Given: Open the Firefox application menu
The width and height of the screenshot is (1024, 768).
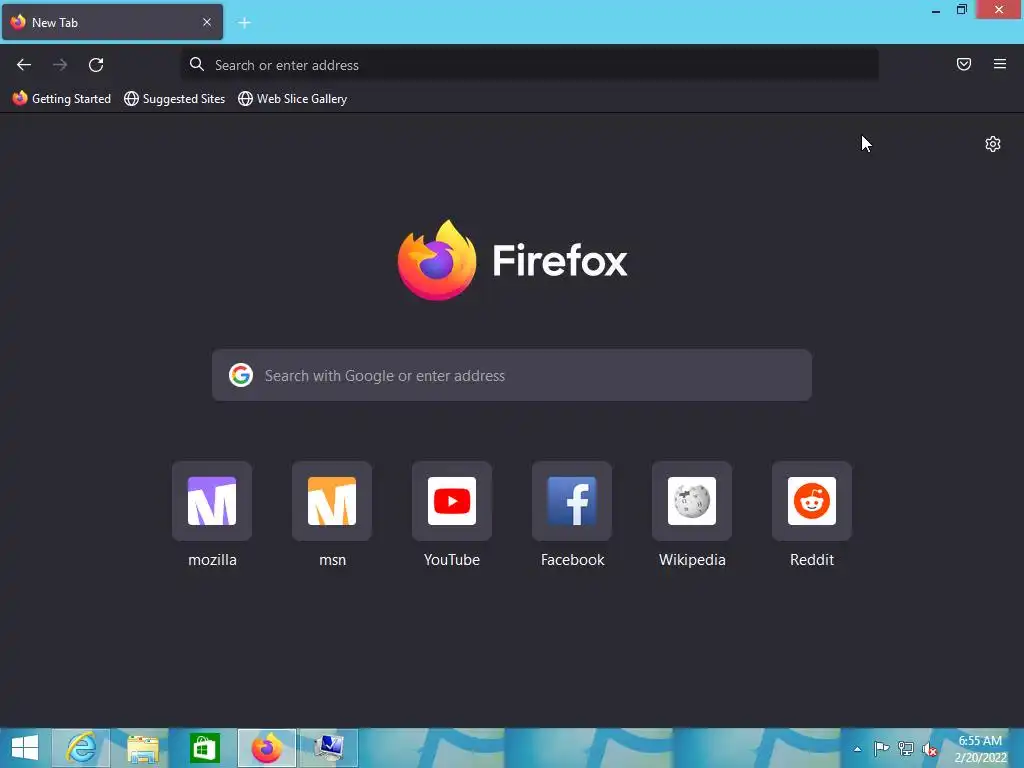Looking at the screenshot, I should (x=1000, y=64).
